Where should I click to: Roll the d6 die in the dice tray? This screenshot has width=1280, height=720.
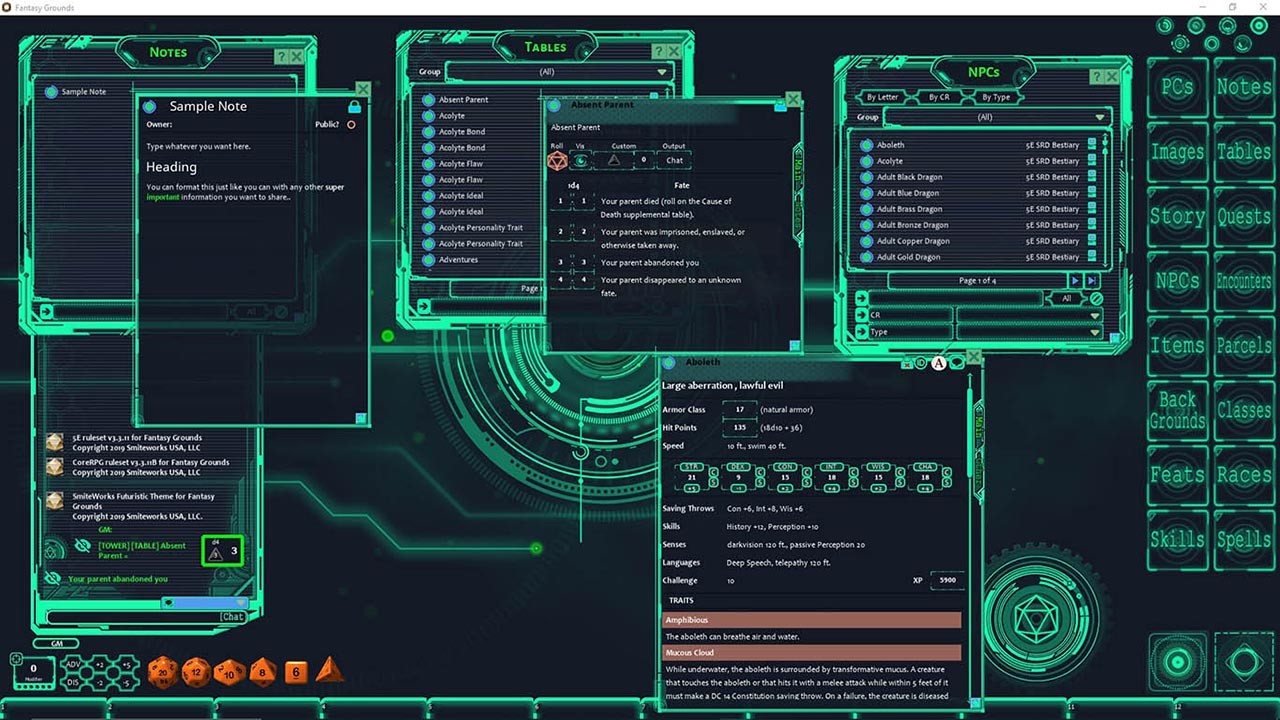pos(296,672)
